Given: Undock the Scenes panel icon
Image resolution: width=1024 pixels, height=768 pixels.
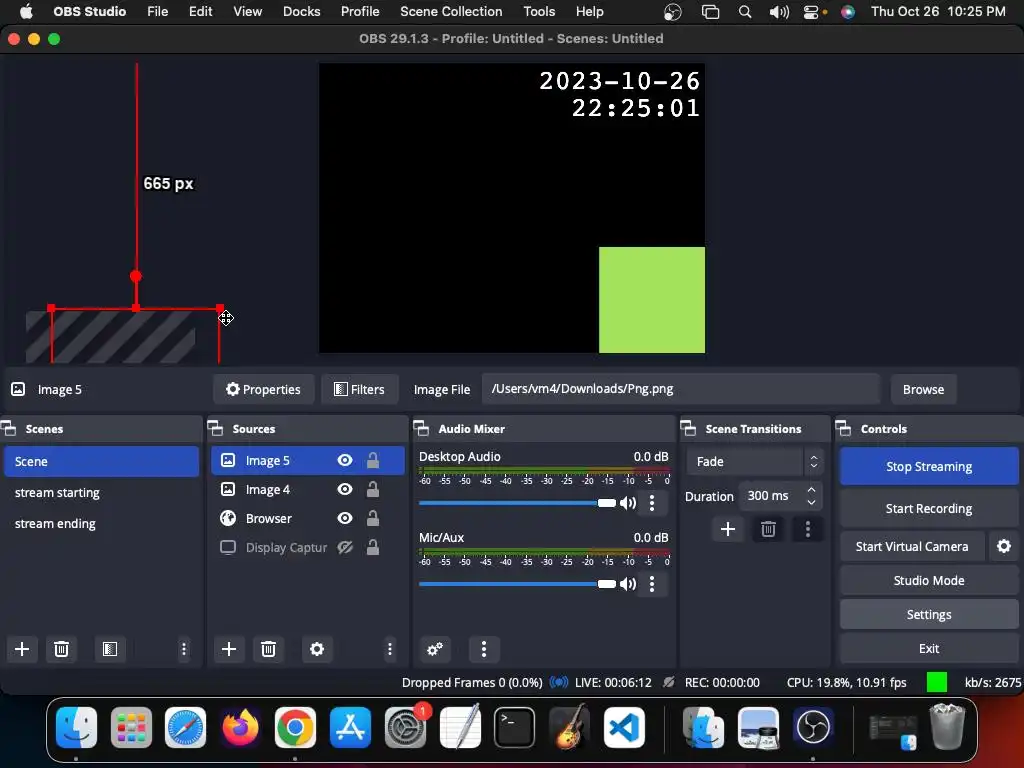Looking at the screenshot, I should pyautogui.click(x=9, y=428).
